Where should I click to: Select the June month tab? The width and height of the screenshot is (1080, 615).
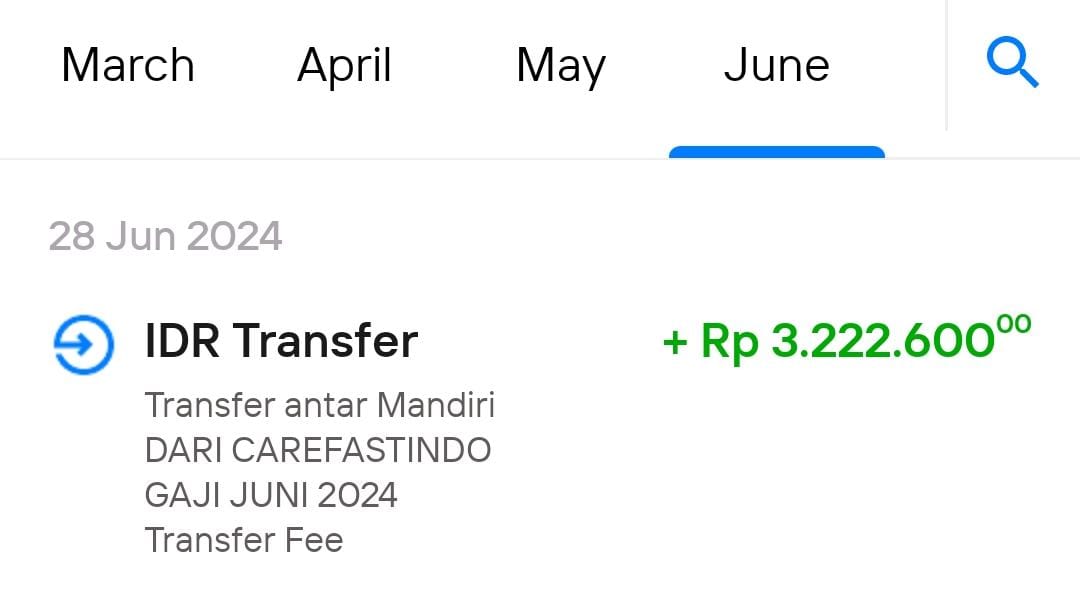[776, 65]
